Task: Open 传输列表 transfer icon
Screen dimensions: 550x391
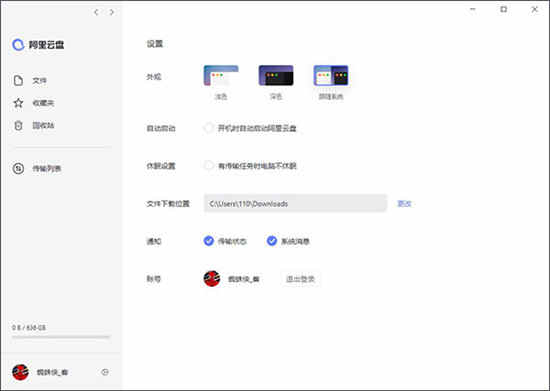Action: coord(18,169)
